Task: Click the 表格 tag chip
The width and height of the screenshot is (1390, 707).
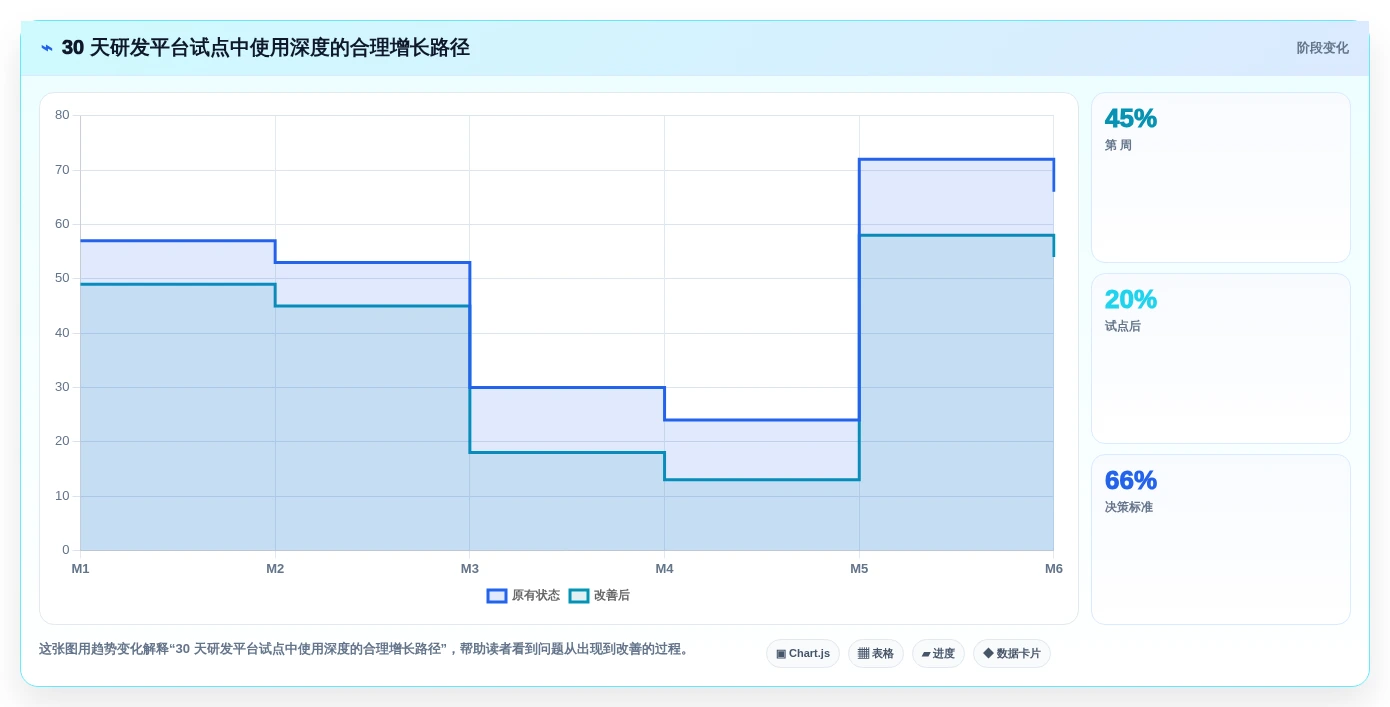Action: pos(875,653)
